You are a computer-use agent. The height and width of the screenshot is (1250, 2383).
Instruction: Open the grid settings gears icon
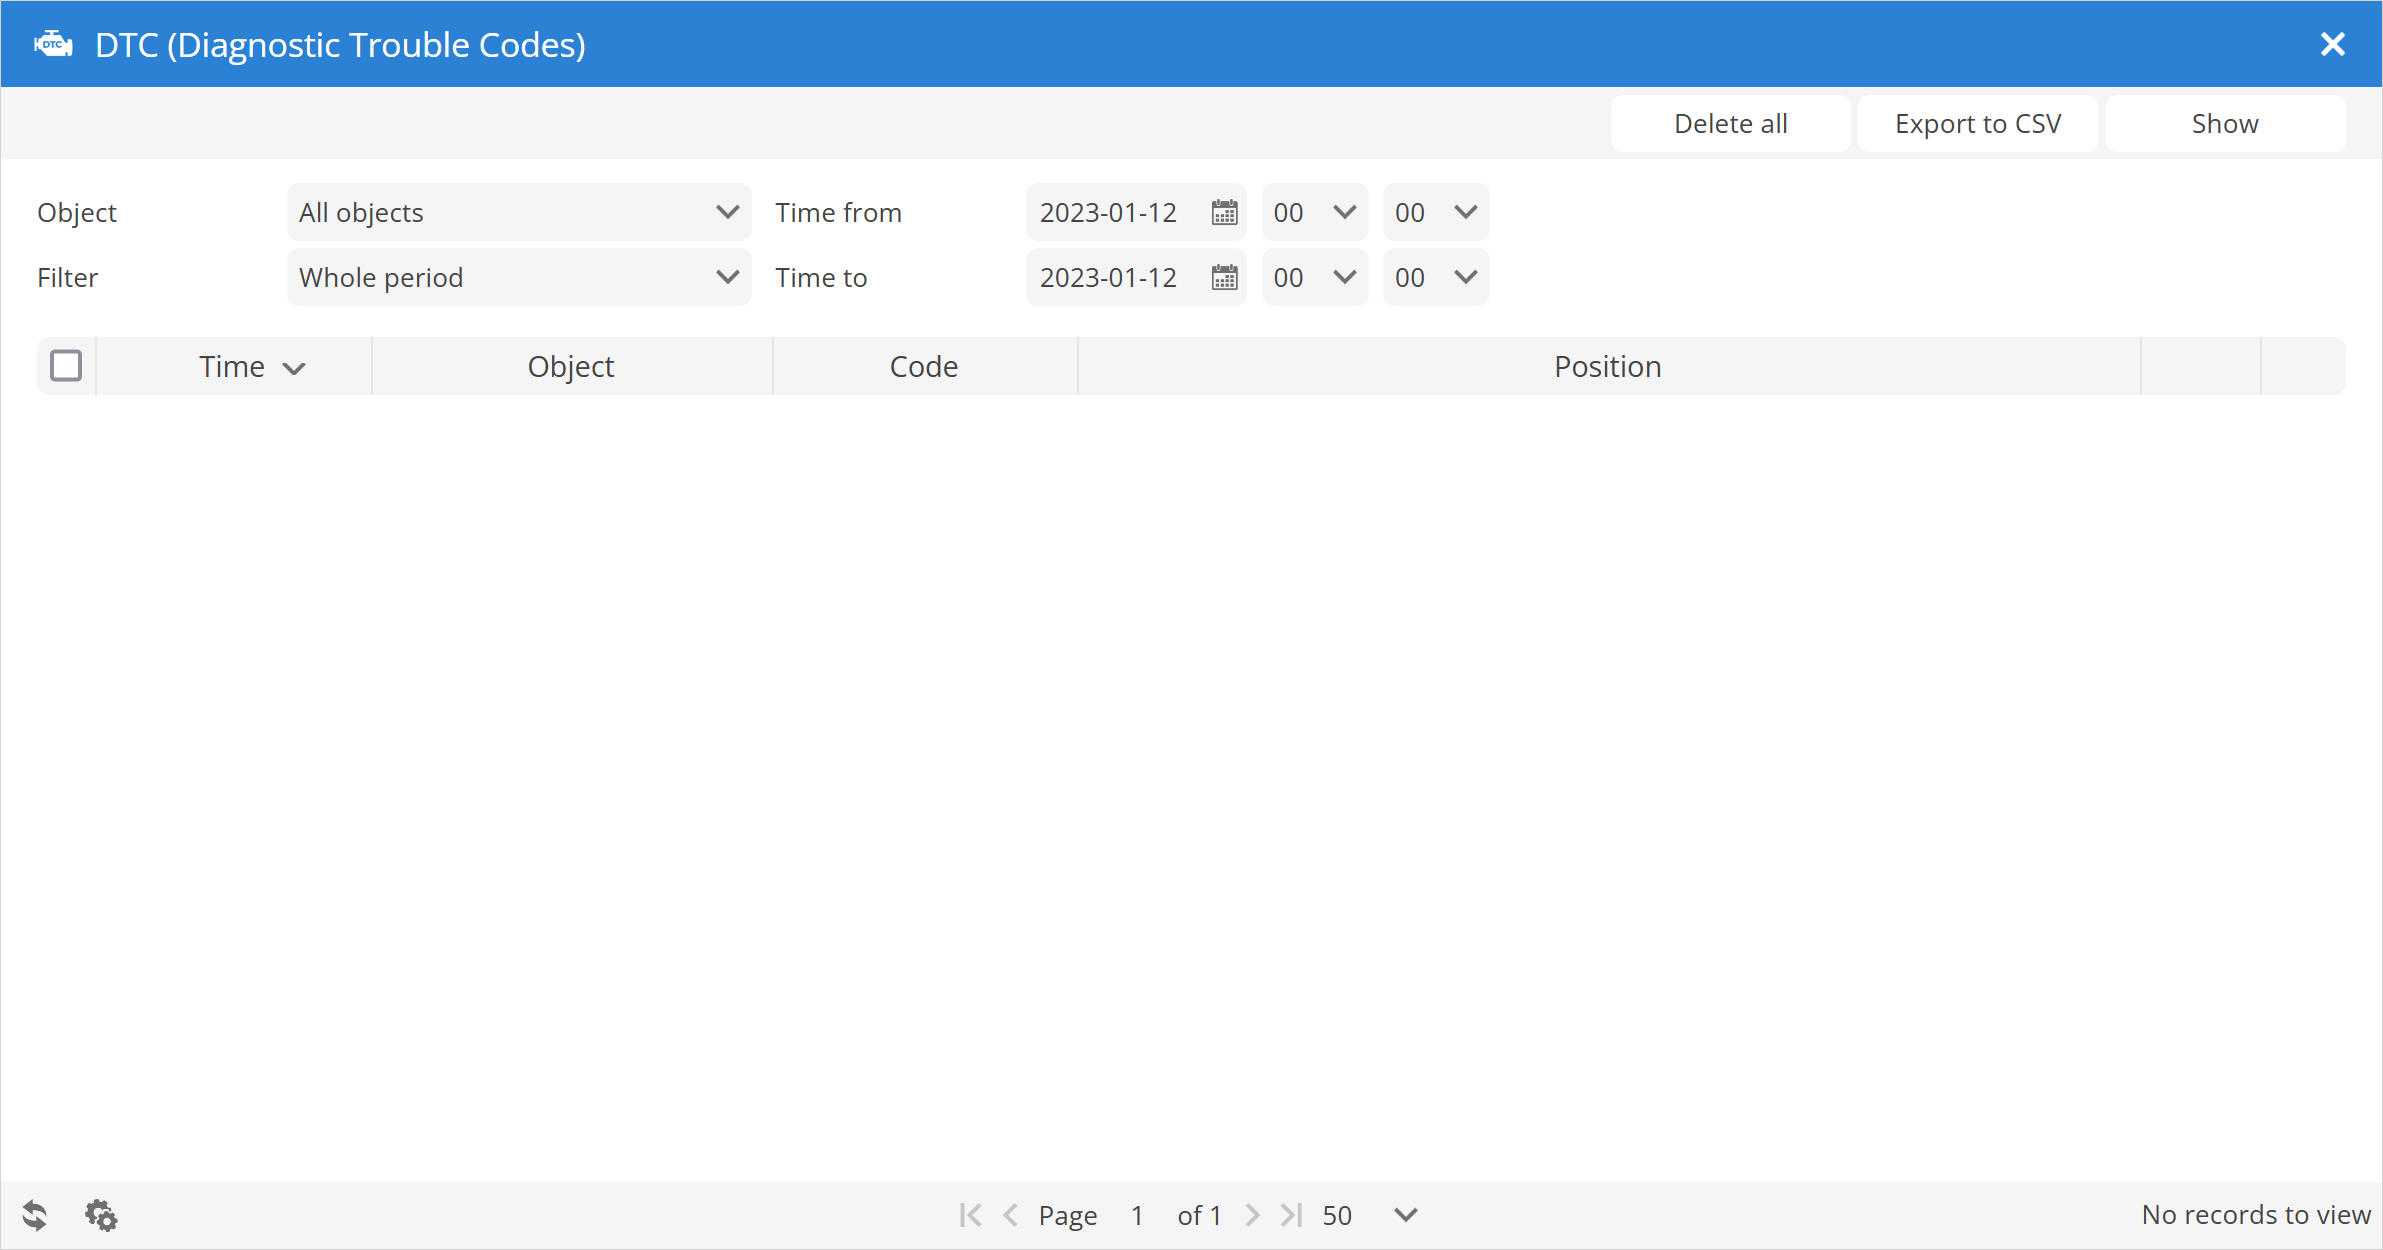[x=101, y=1215]
